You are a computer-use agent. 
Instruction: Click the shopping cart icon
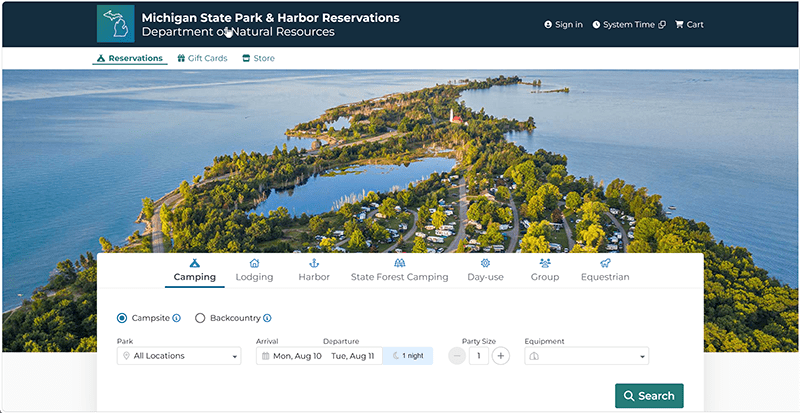click(679, 25)
